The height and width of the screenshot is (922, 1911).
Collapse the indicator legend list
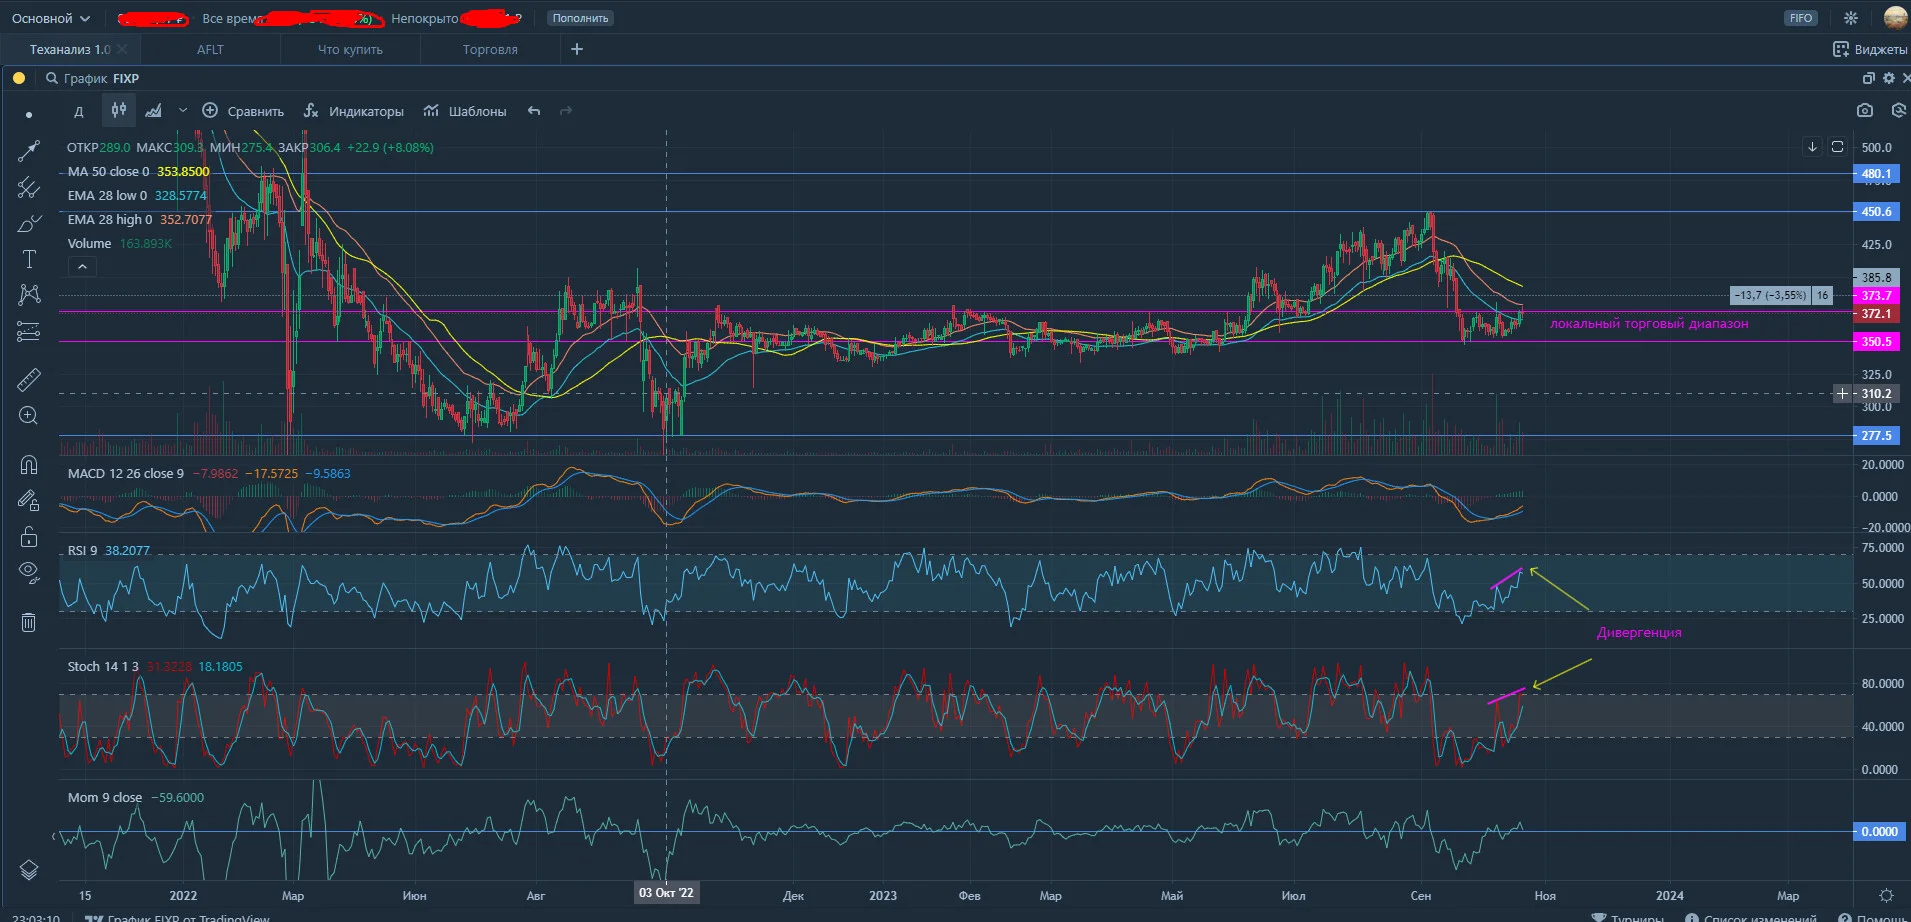coord(82,267)
